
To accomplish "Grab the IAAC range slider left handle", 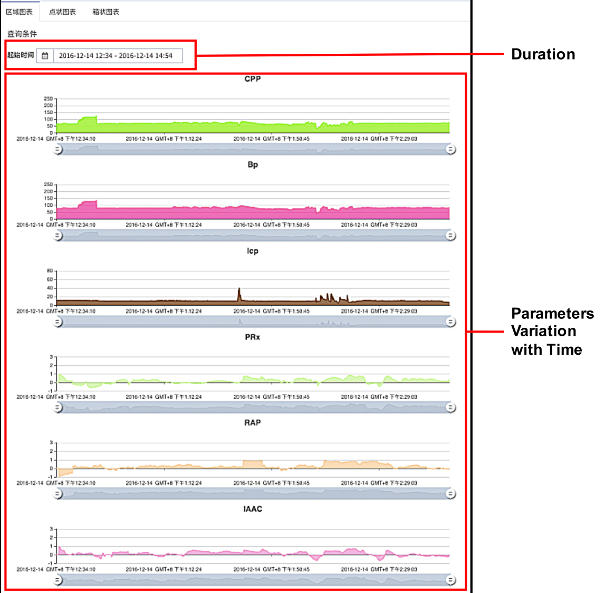I will click(x=58, y=580).
